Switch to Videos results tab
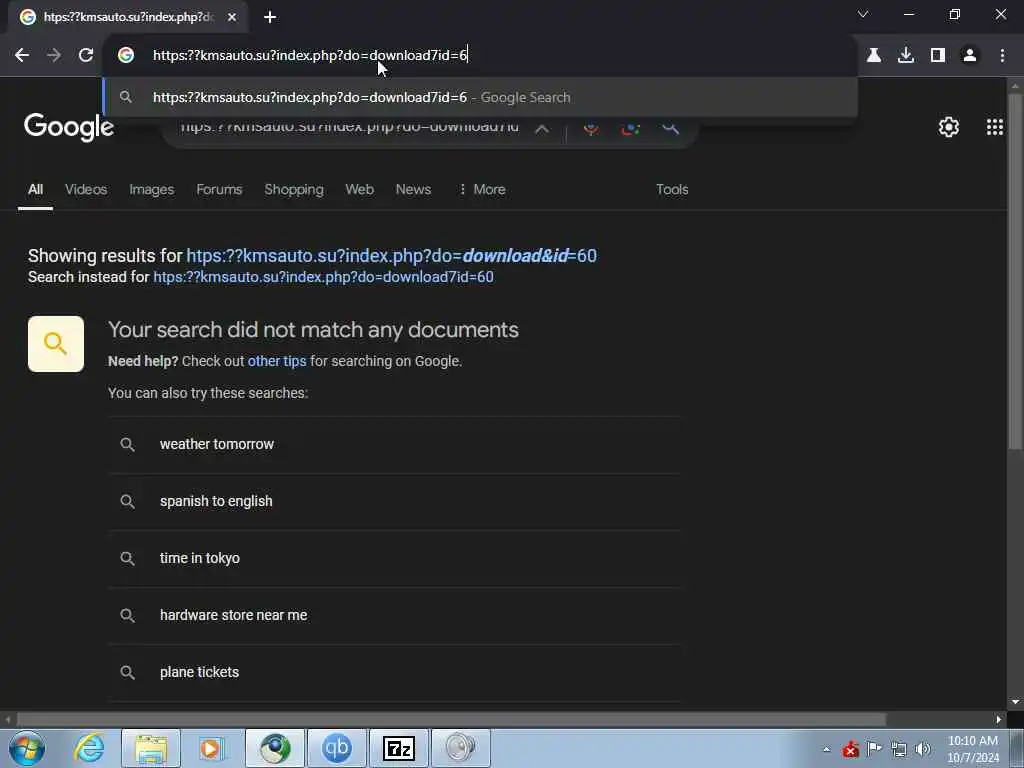 point(86,189)
